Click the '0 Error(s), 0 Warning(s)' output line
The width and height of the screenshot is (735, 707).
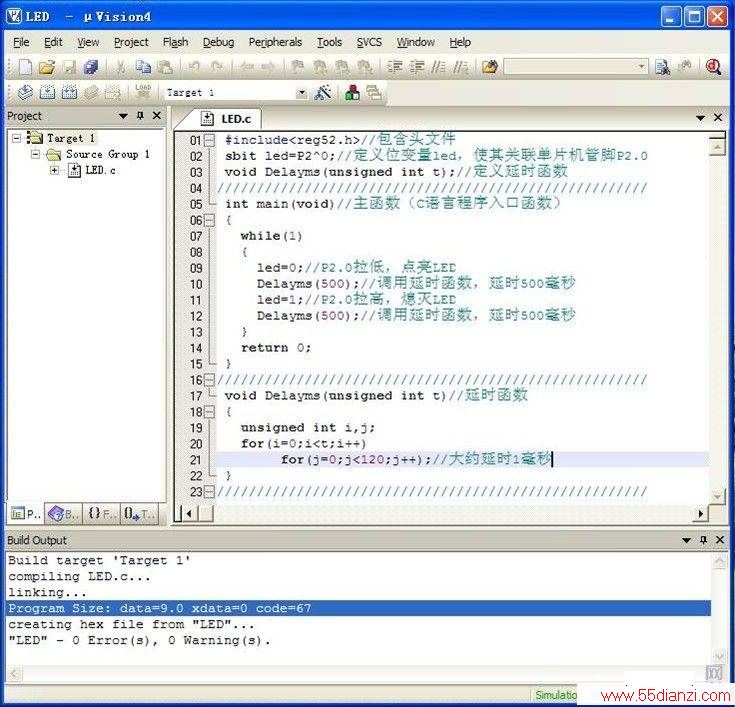click(x=139, y=640)
